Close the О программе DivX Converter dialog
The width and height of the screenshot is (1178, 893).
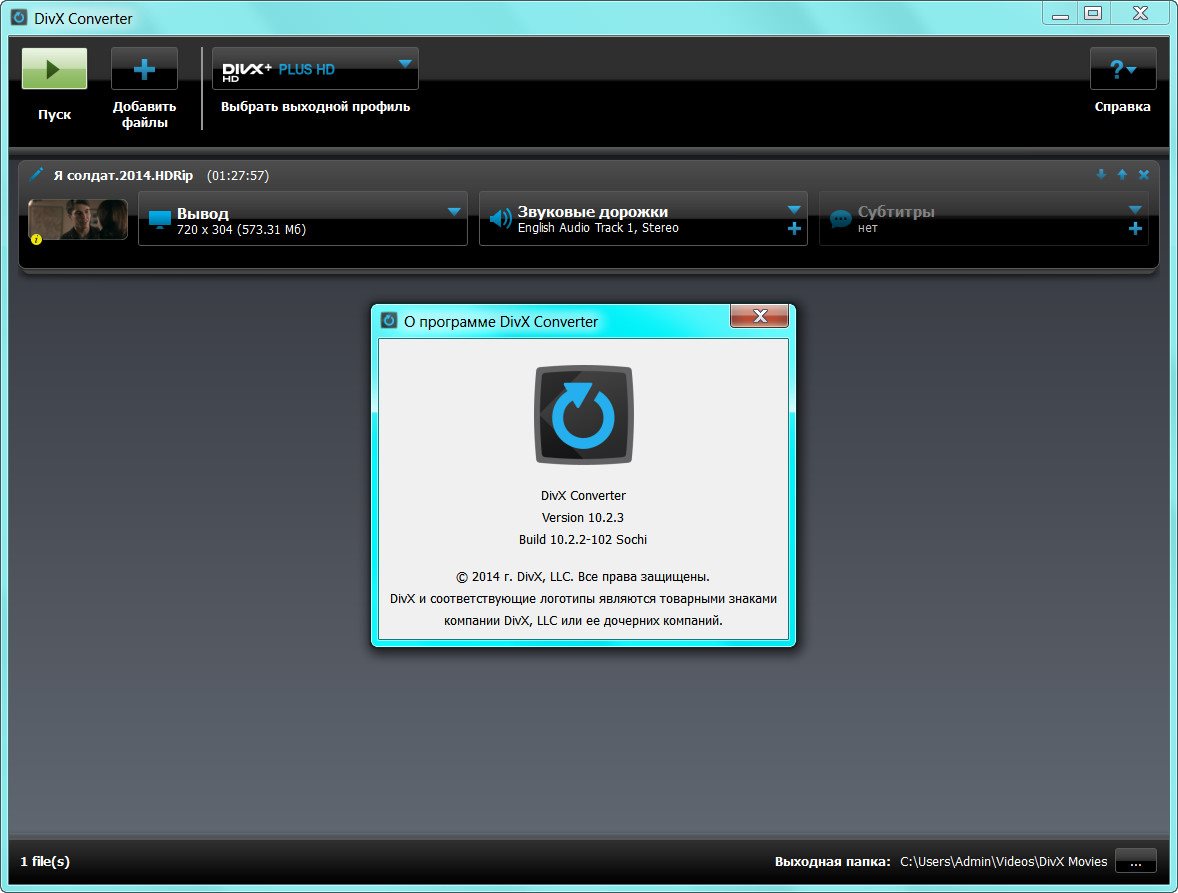(x=759, y=316)
